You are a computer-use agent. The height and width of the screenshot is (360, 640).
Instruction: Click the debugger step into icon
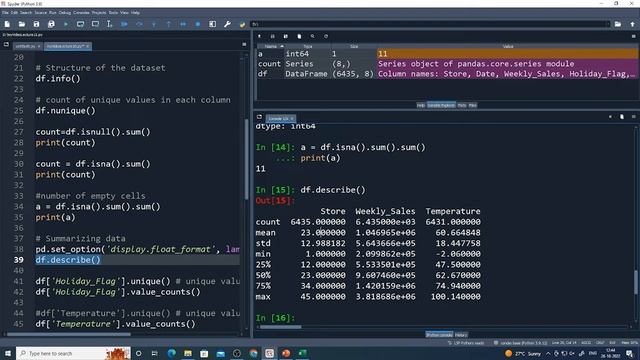tap(154, 24)
